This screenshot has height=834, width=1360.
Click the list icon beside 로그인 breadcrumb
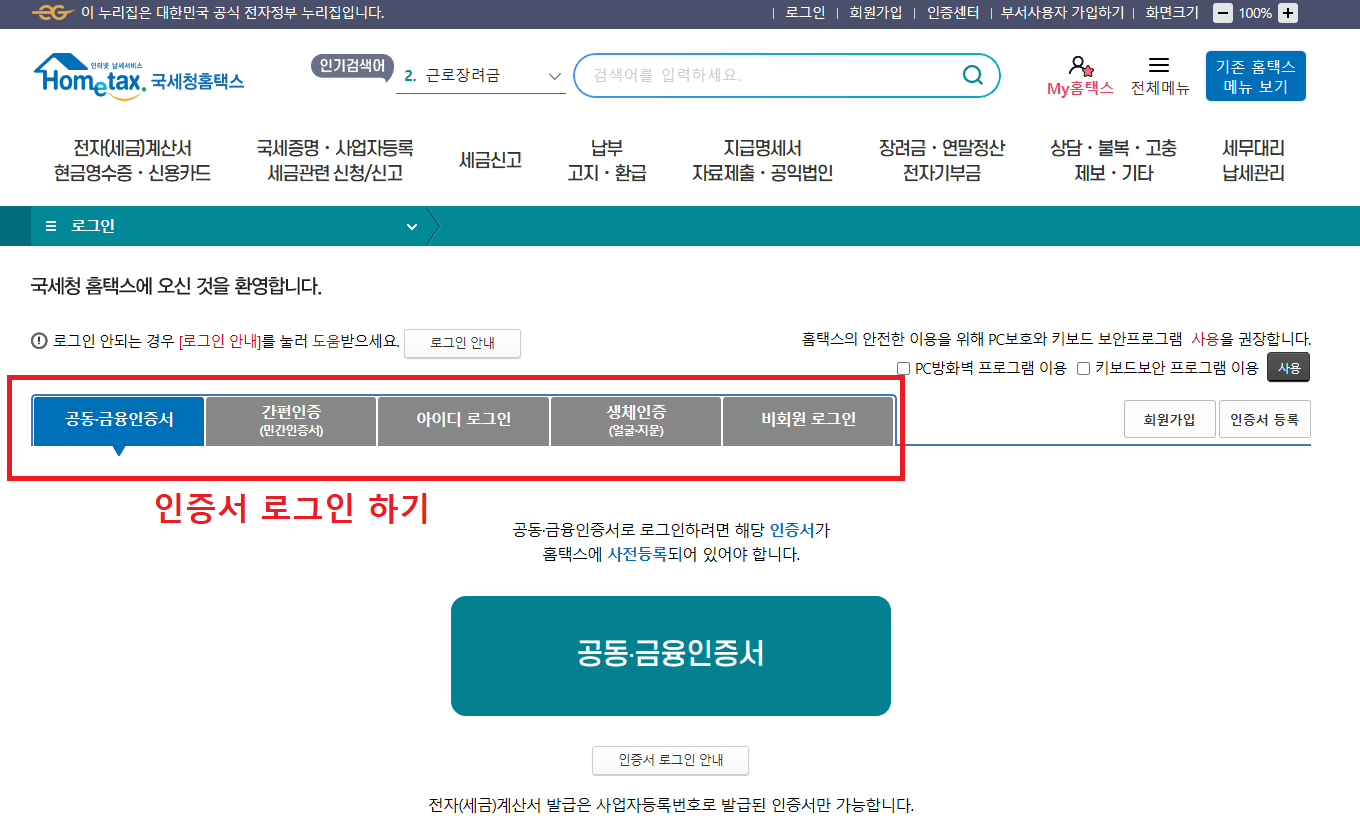click(x=51, y=226)
